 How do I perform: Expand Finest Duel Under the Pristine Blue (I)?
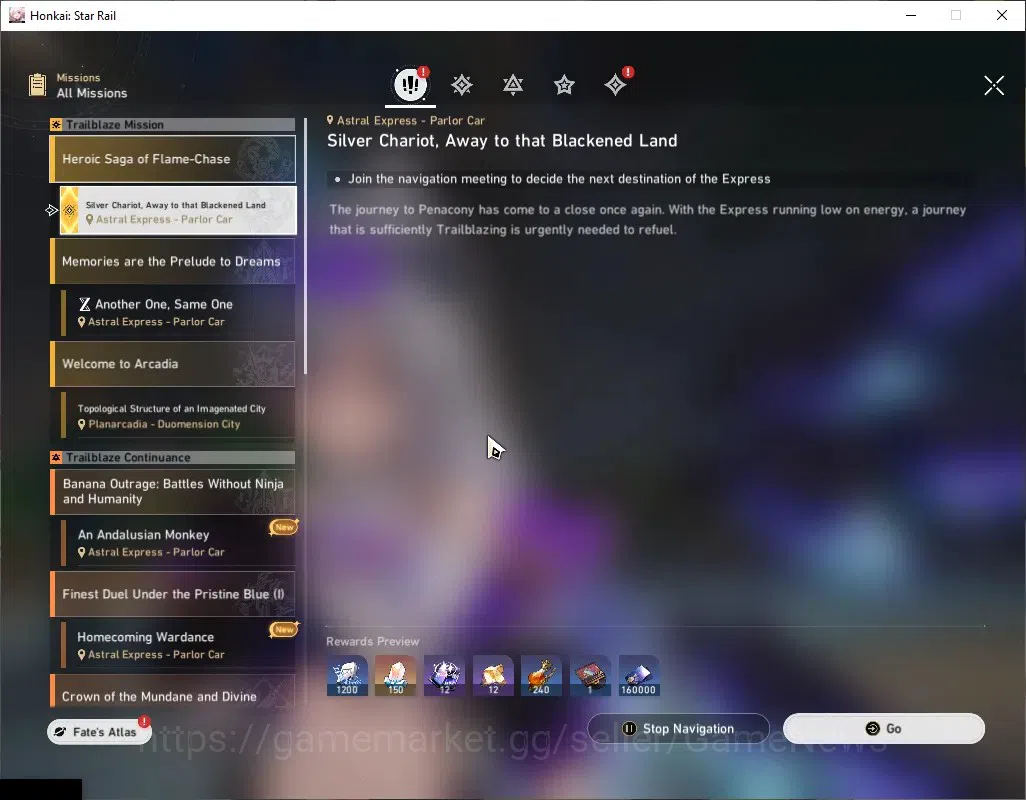173,594
